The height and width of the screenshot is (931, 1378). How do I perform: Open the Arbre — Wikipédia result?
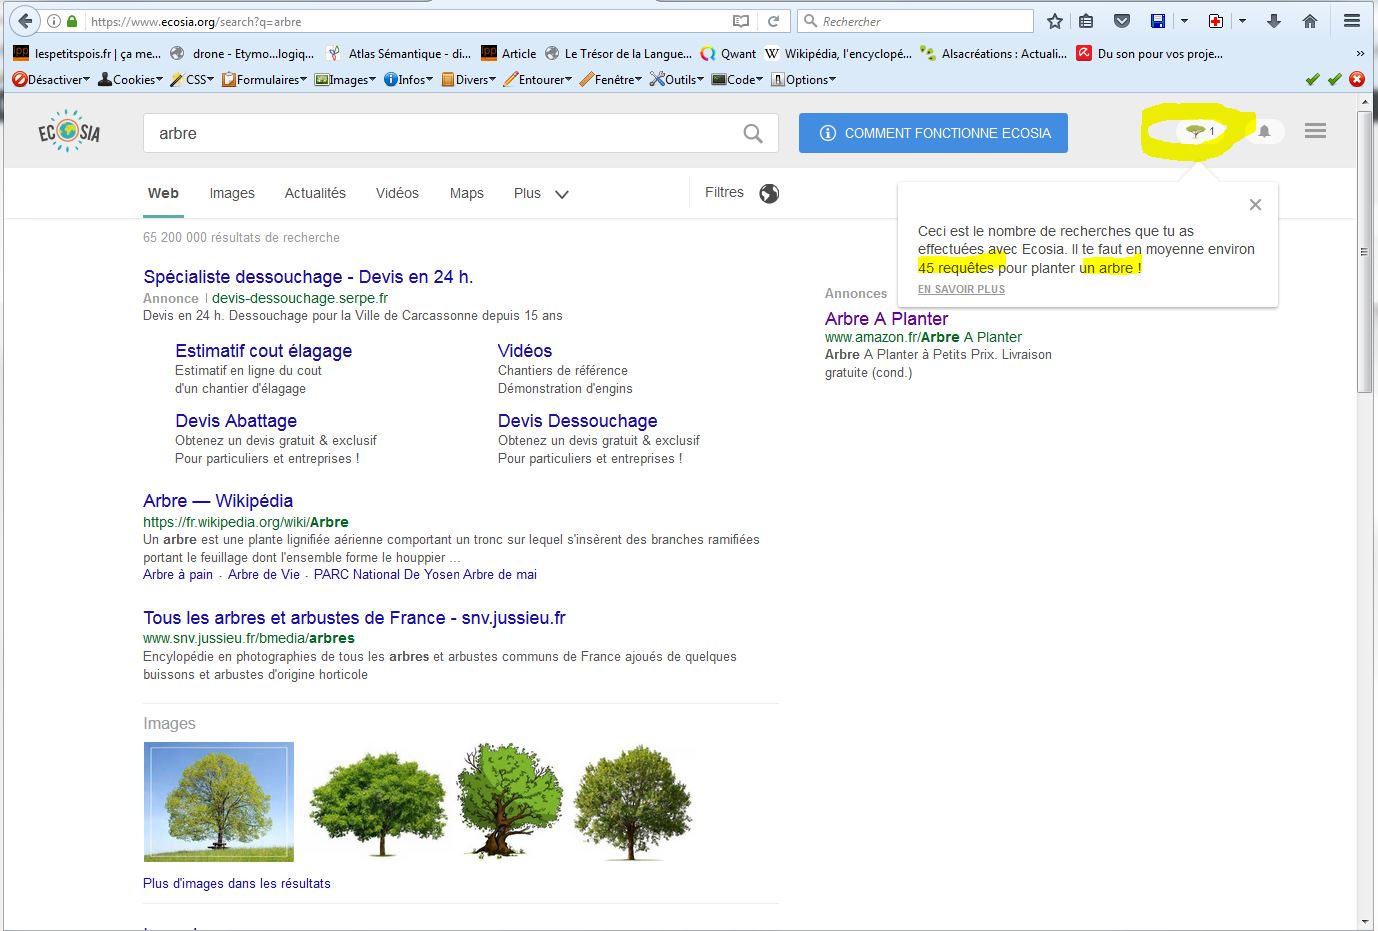click(218, 501)
